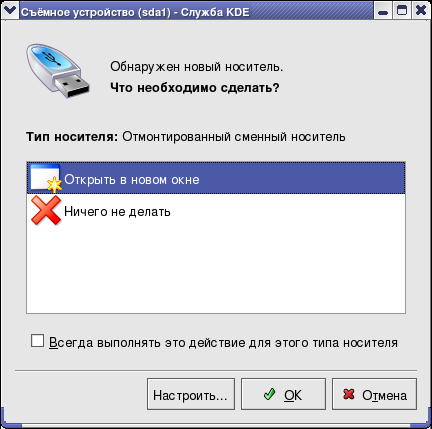Image resolution: width=432 pixels, height=429 pixels.
Task: Confirm with the OK button
Action: [283, 394]
